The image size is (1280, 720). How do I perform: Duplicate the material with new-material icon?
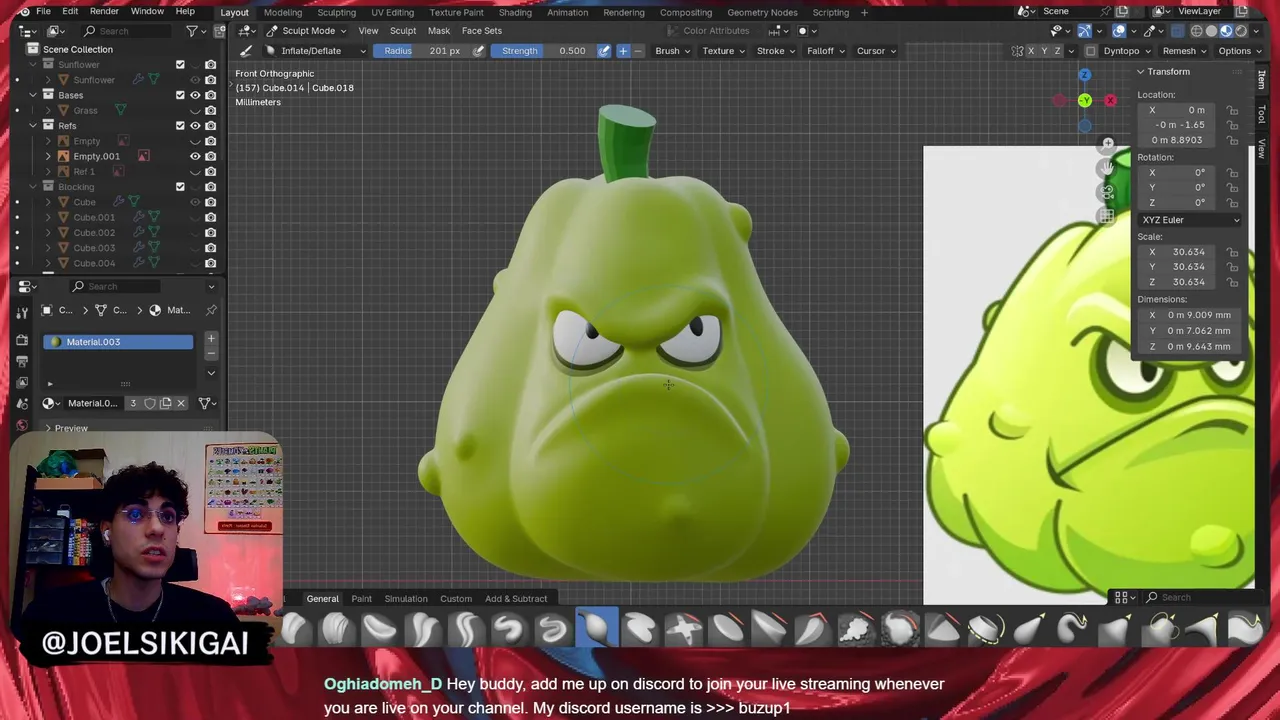click(x=165, y=403)
